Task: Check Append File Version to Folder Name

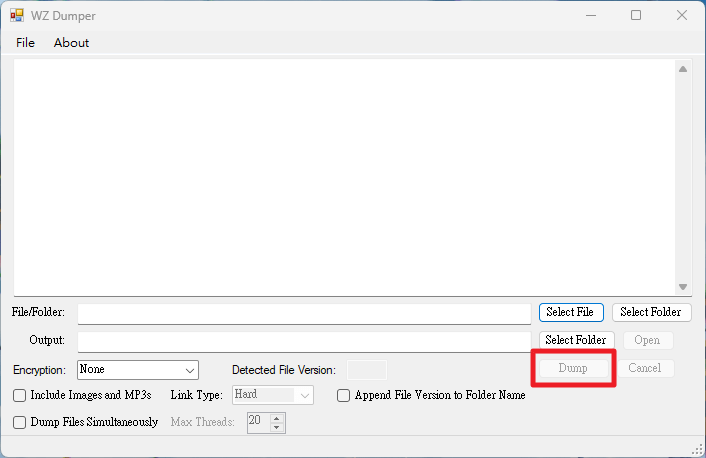Action: coord(344,395)
